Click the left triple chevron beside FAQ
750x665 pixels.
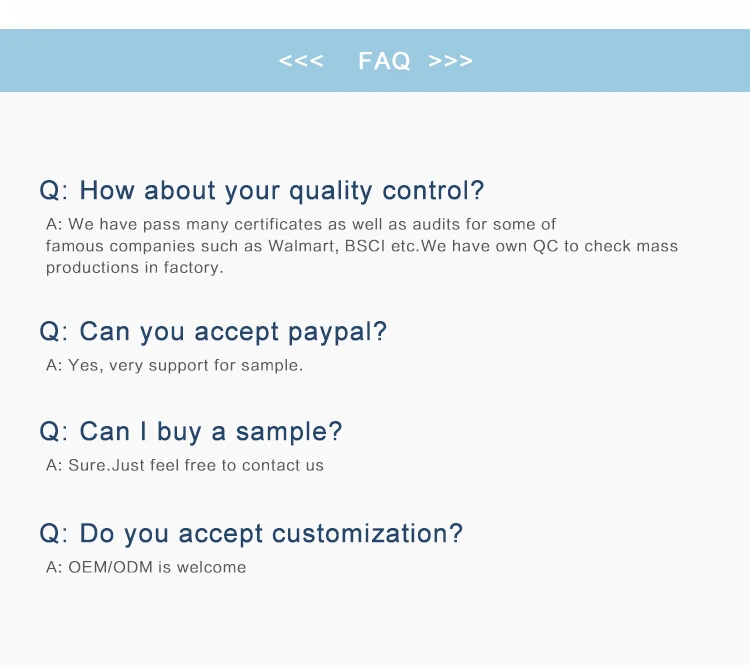point(301,61)
